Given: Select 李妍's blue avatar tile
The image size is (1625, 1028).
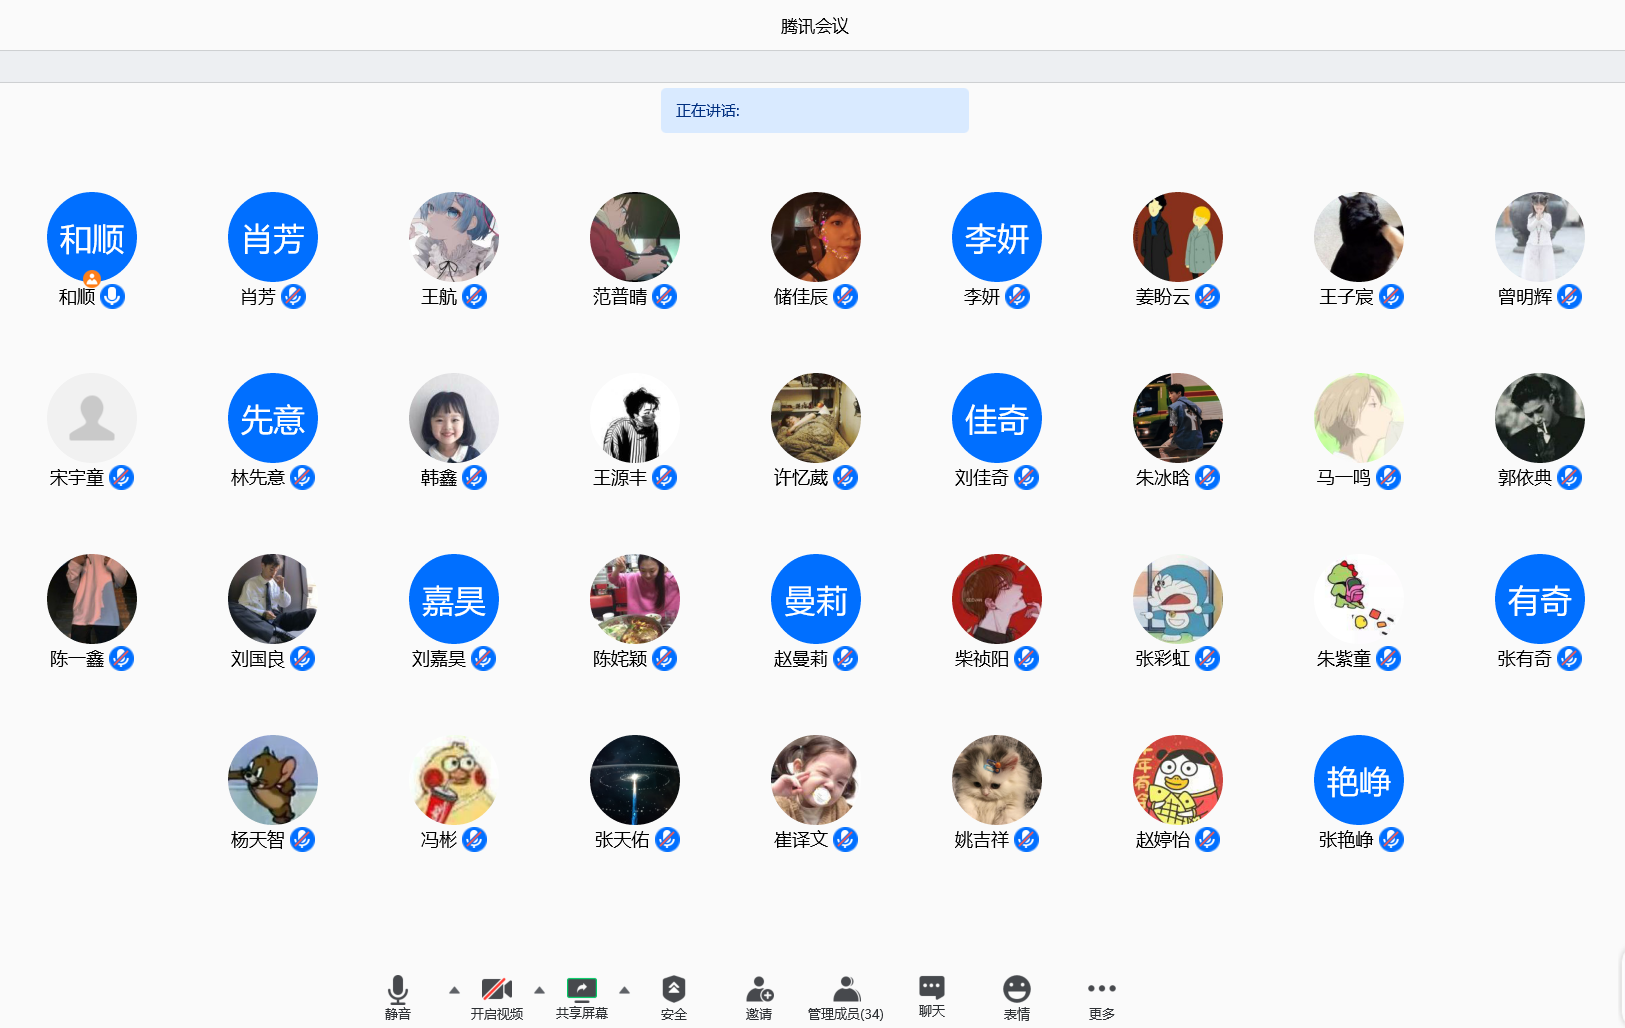Looking at the screenshot, I should tap(996, 237).
